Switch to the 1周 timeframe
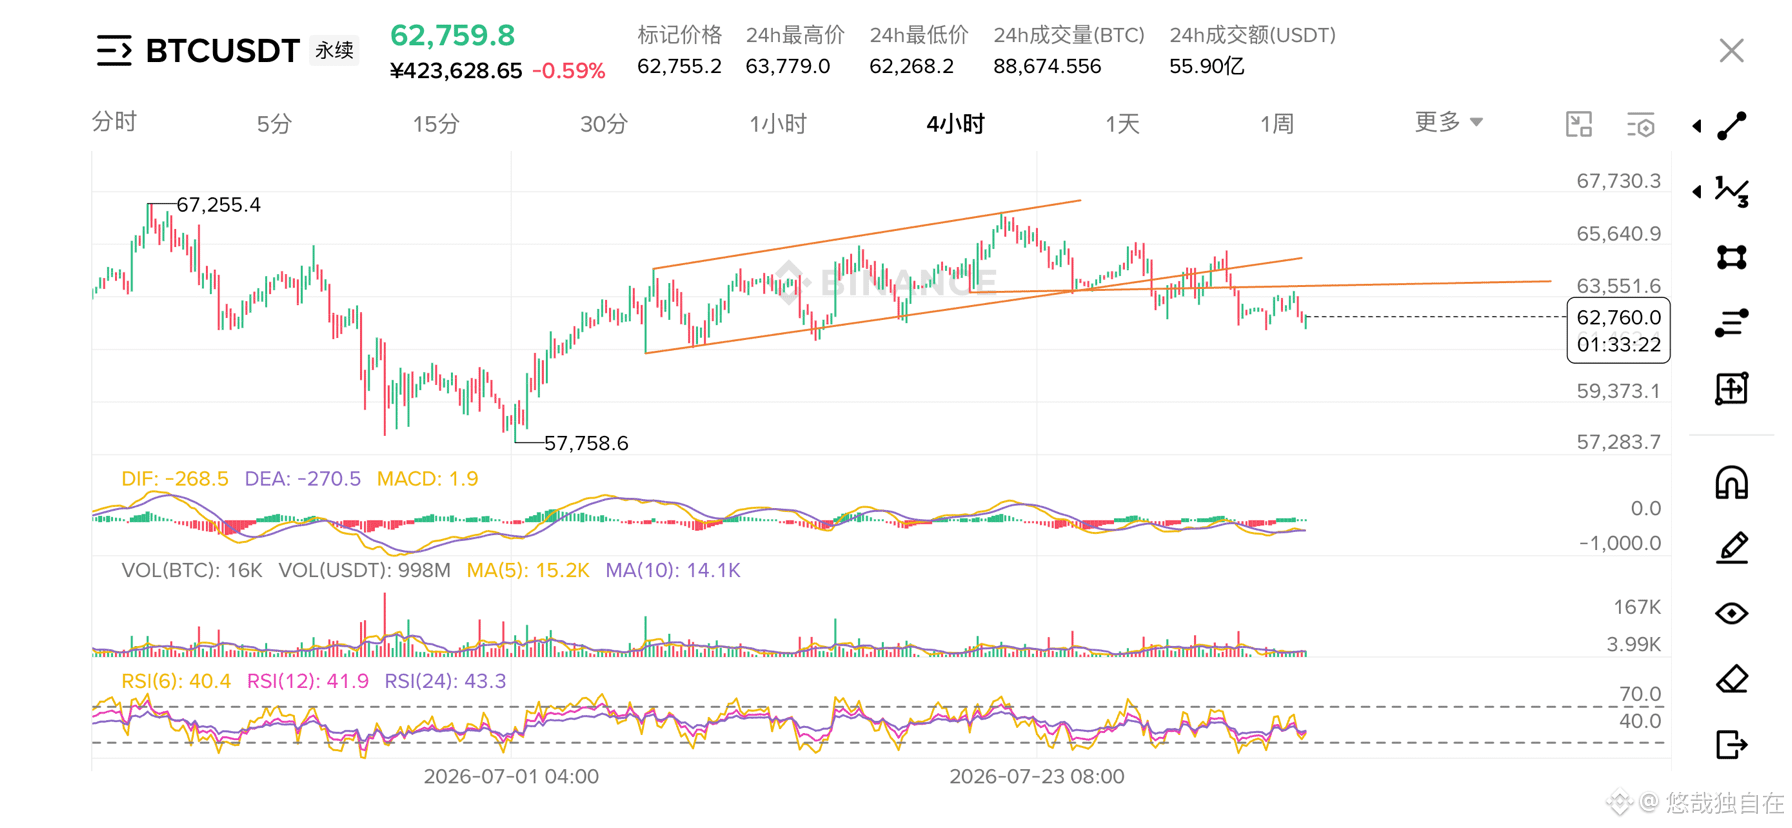The width and height of the screenshot is (1792, 828). pyautogui.click(x=1277, y=124)
